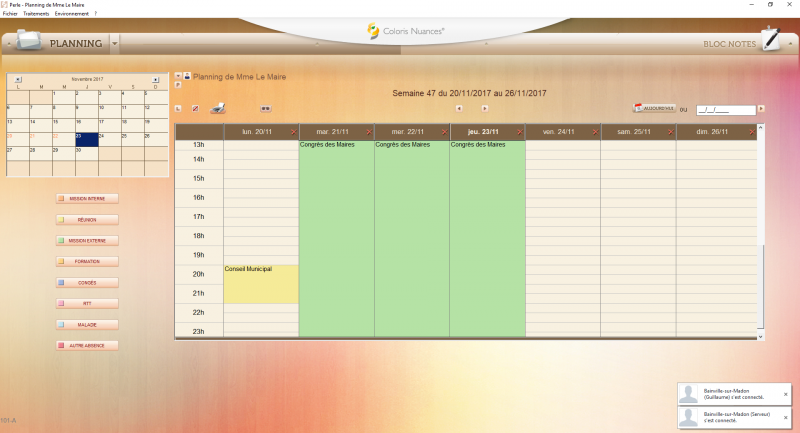The image size is (800, 433).
Task: Open the Environnement menu
Action: [71, 13]
